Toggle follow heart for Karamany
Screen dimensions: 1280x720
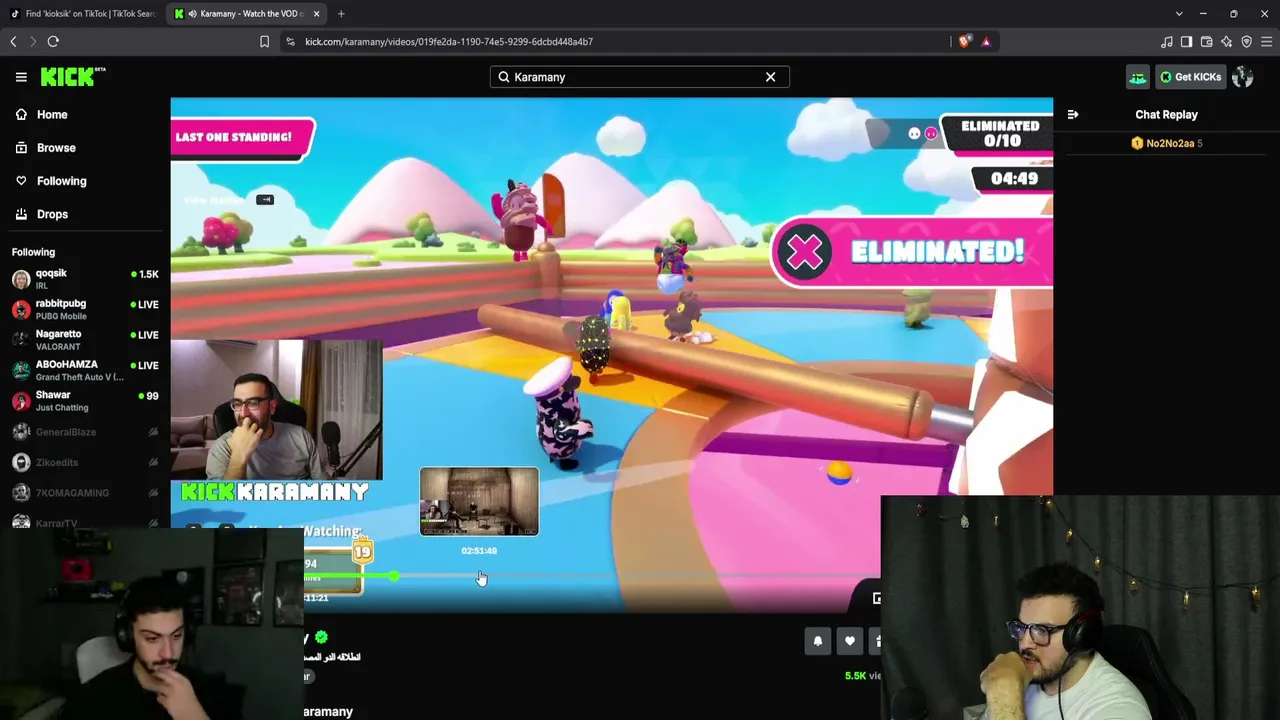(850, 641)
